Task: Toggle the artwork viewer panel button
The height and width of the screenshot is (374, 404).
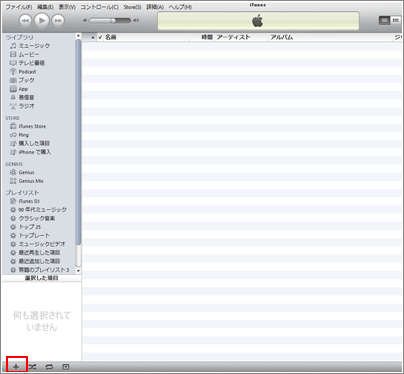Action: coord(66,367)
